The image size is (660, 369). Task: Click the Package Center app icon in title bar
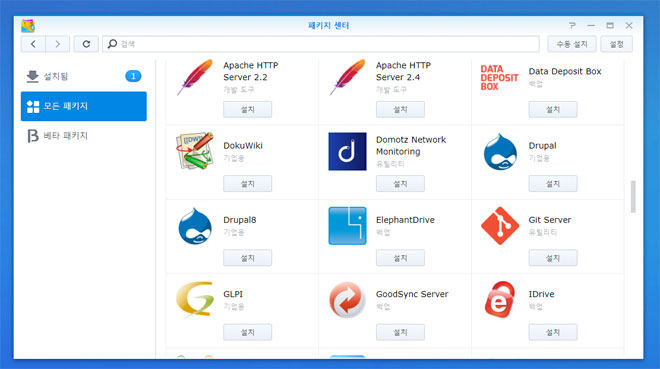pyautogui.click(x=28, y=26)
